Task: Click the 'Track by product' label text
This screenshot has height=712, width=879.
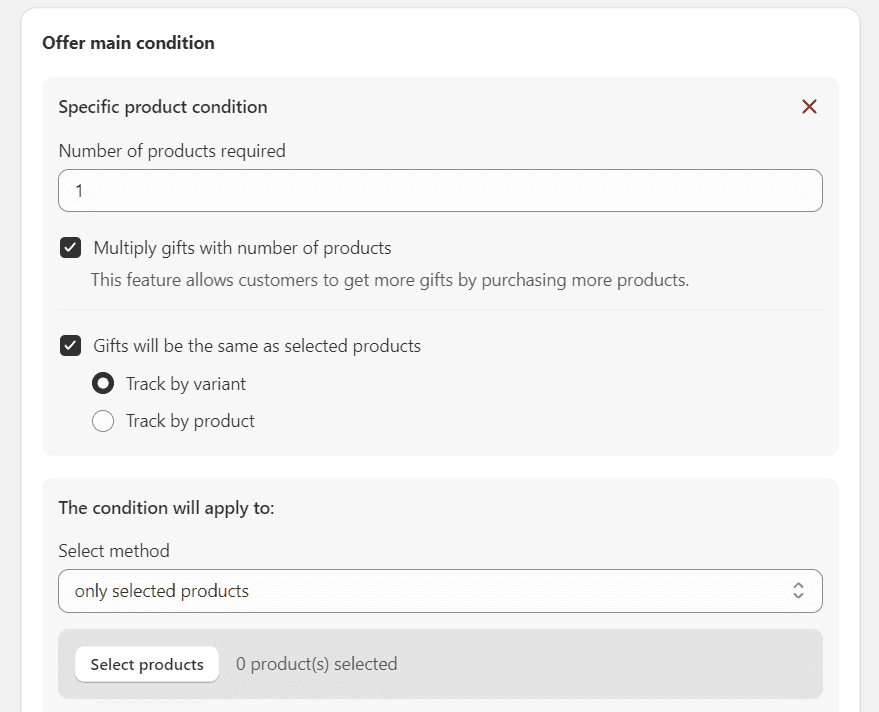Action: tap(190, 421)
